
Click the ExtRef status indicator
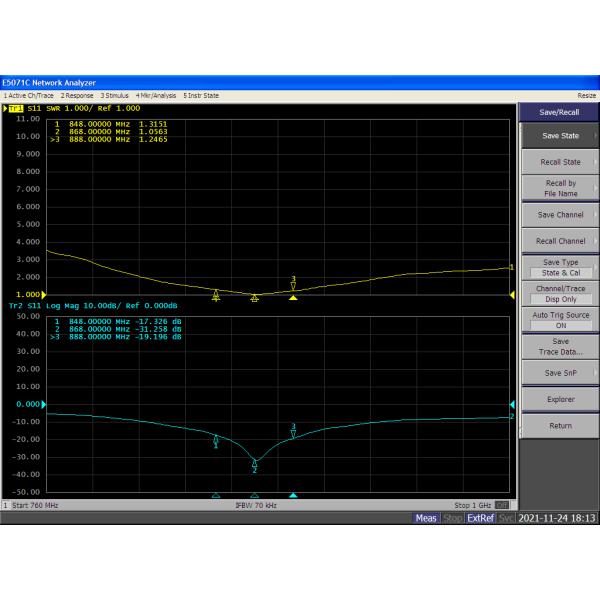tap(481, 518)
